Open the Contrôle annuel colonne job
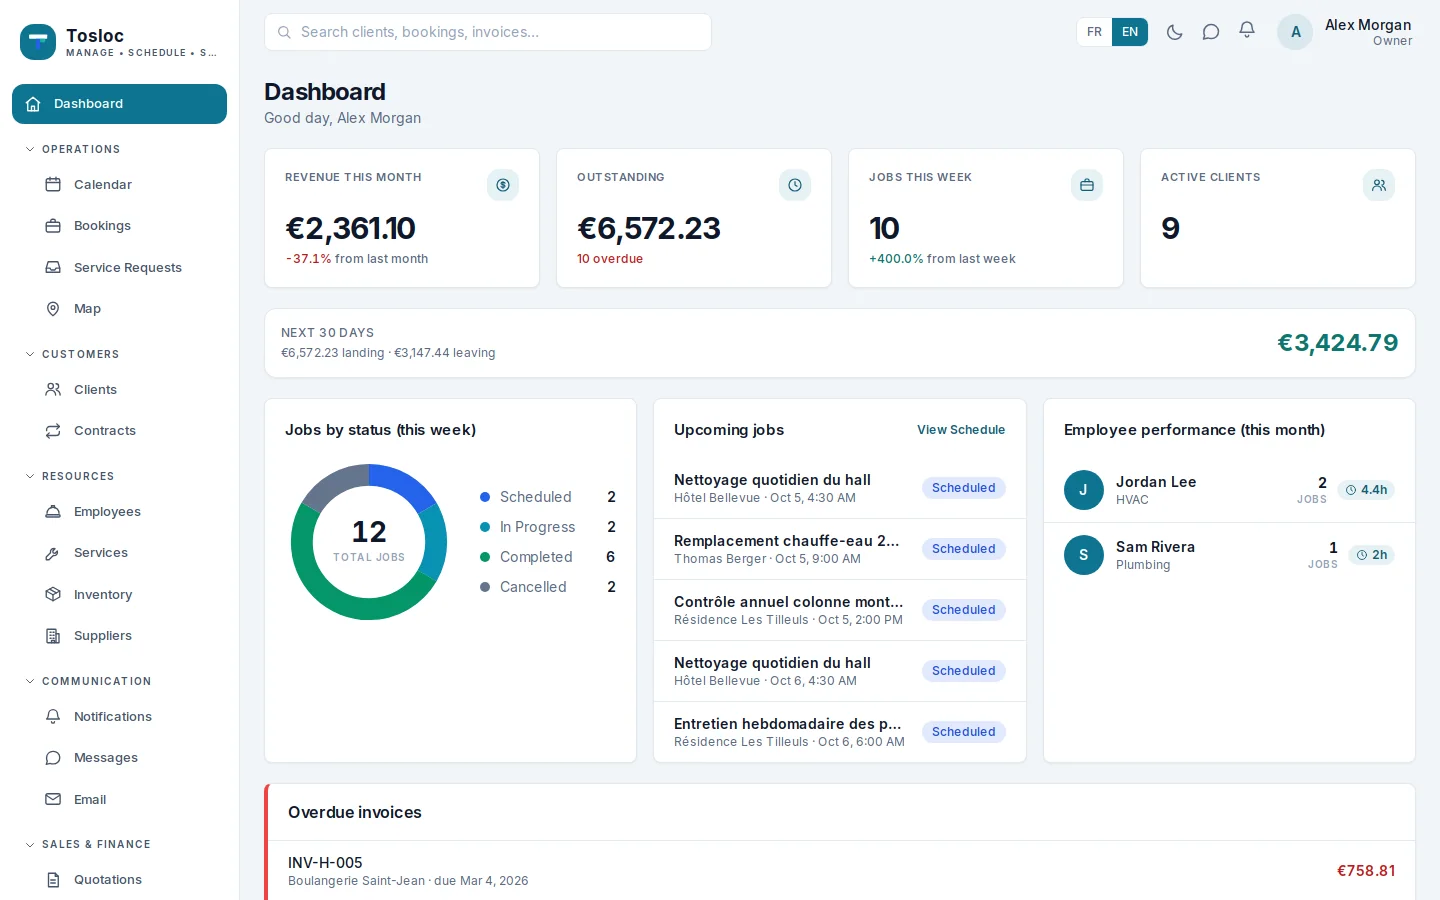This screenshot has width=1440, height=900. click(x=840, y=610)
